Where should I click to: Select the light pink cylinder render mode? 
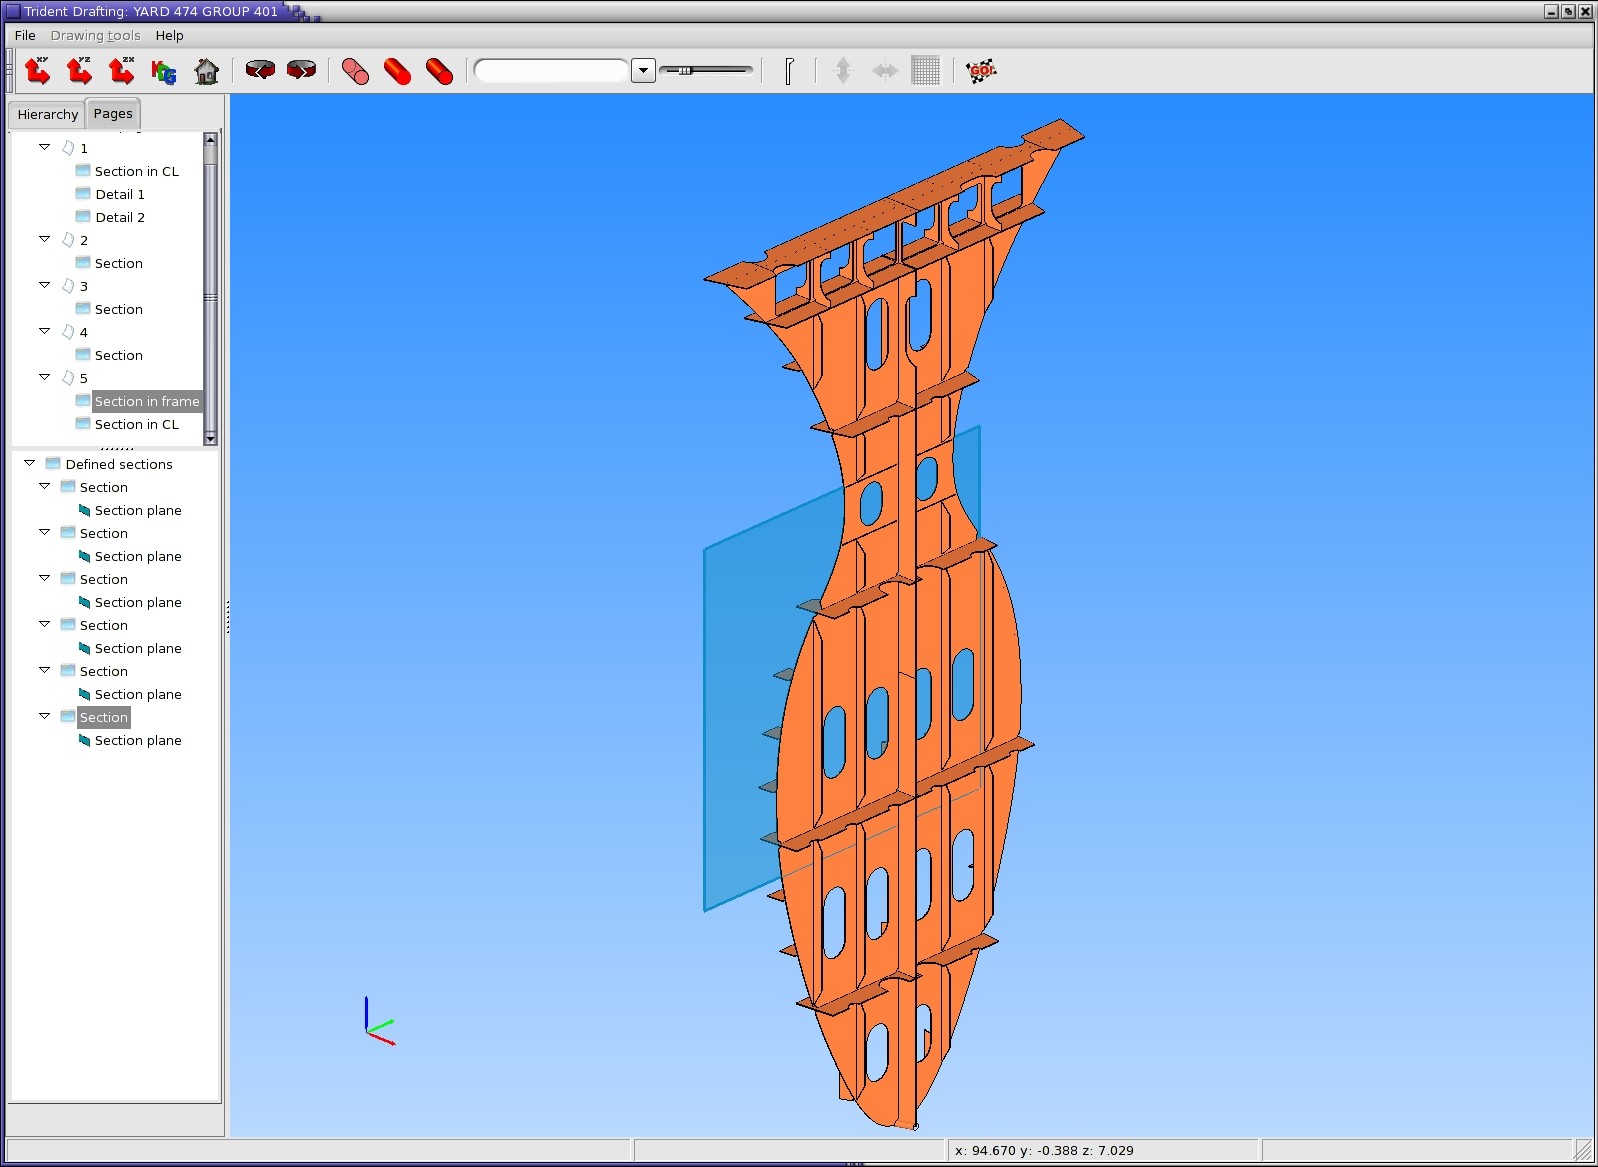point(355,71)
